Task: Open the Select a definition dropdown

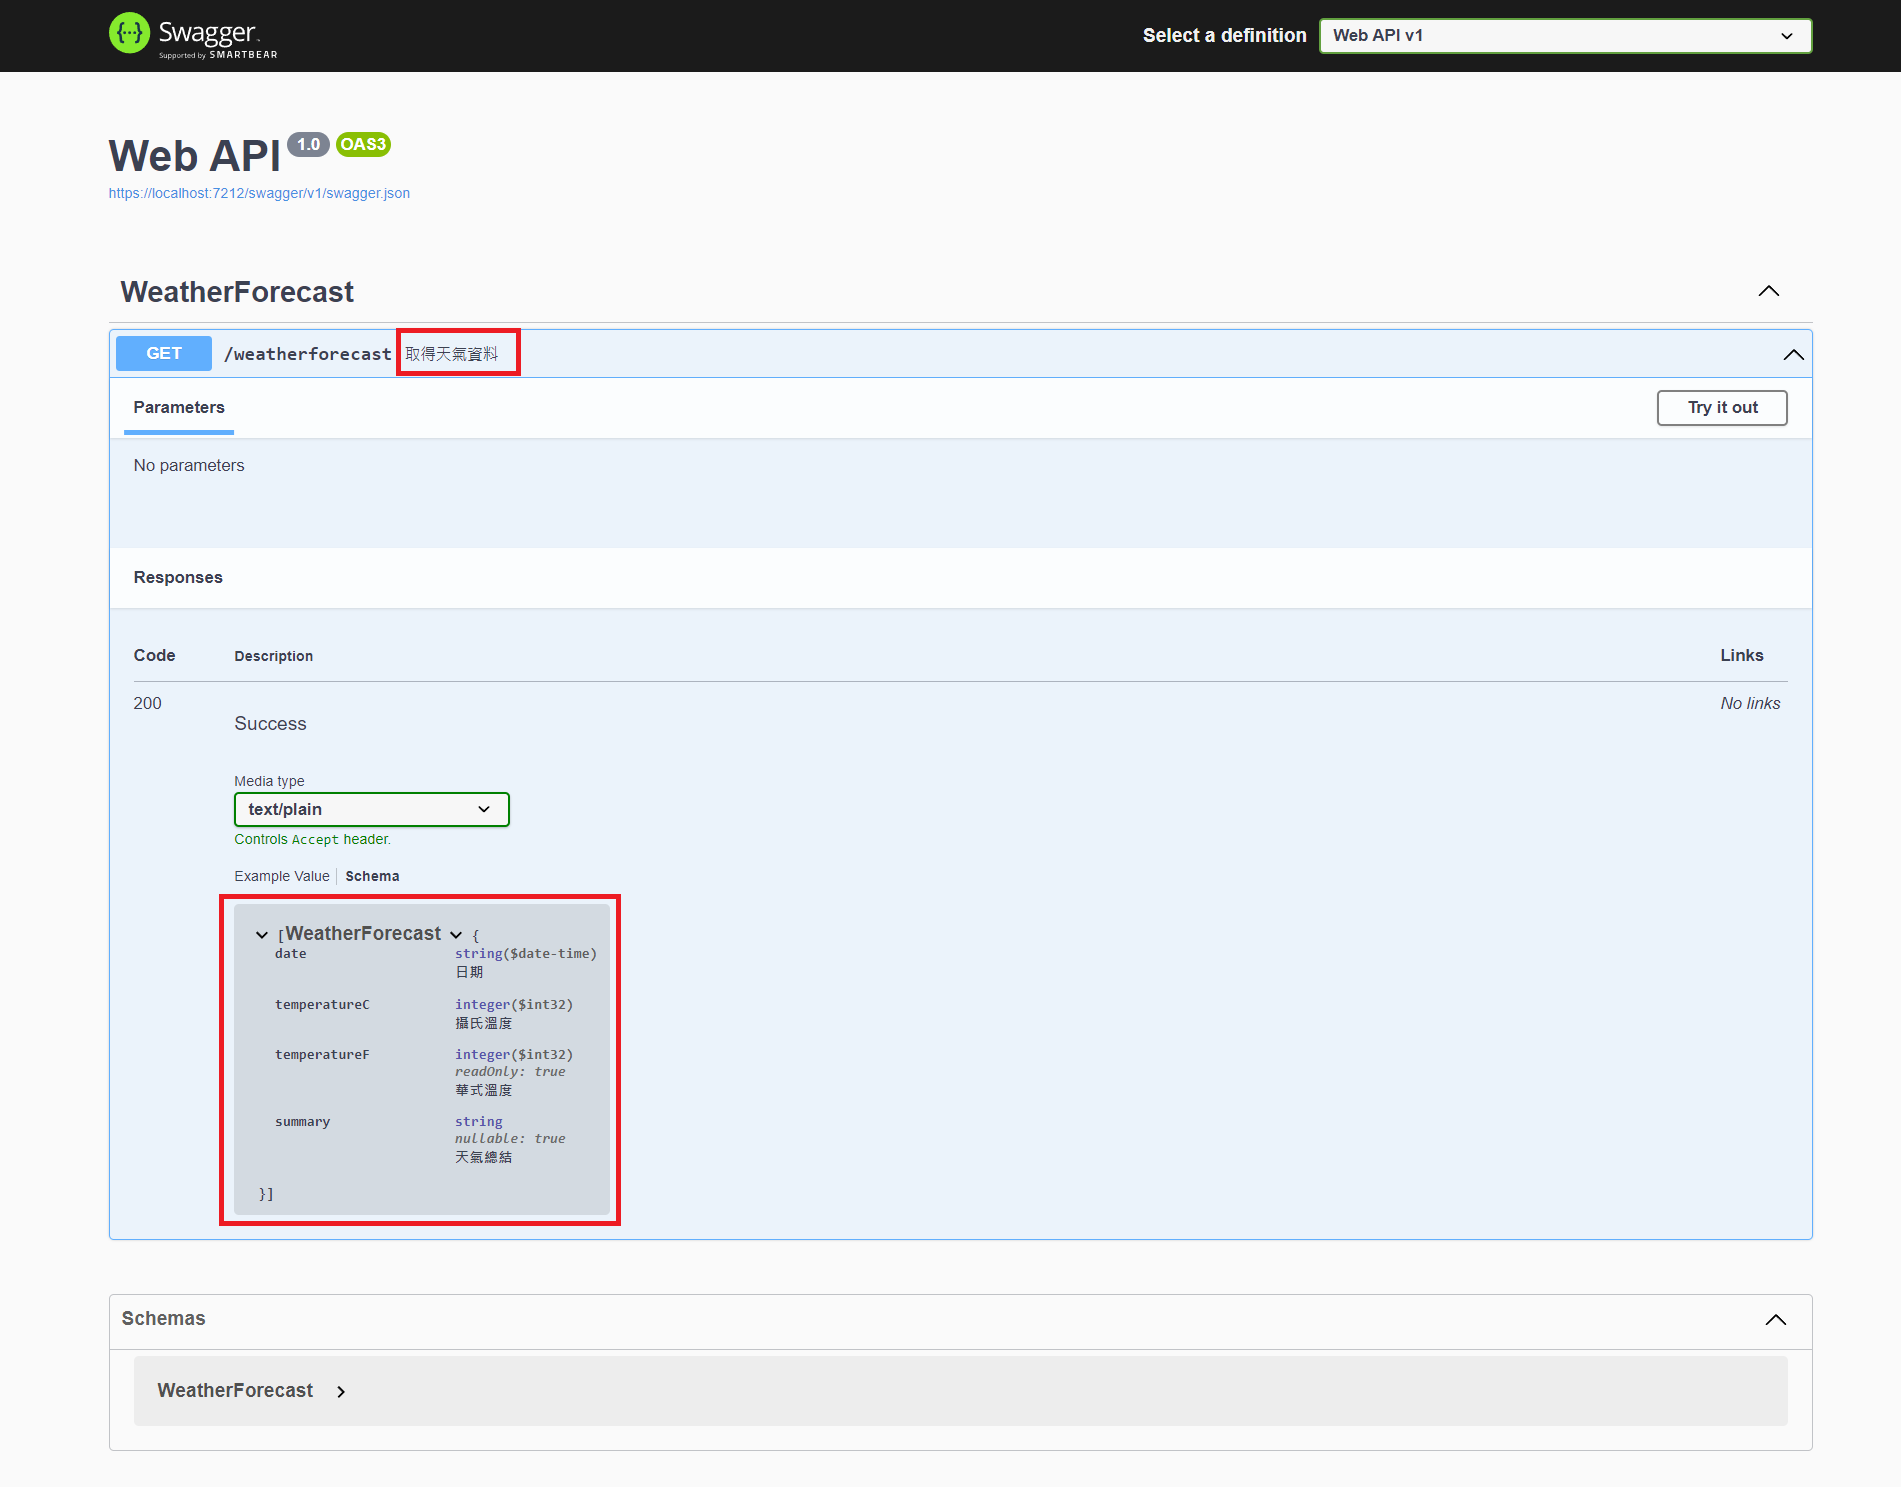Action: click(1565, 36)
